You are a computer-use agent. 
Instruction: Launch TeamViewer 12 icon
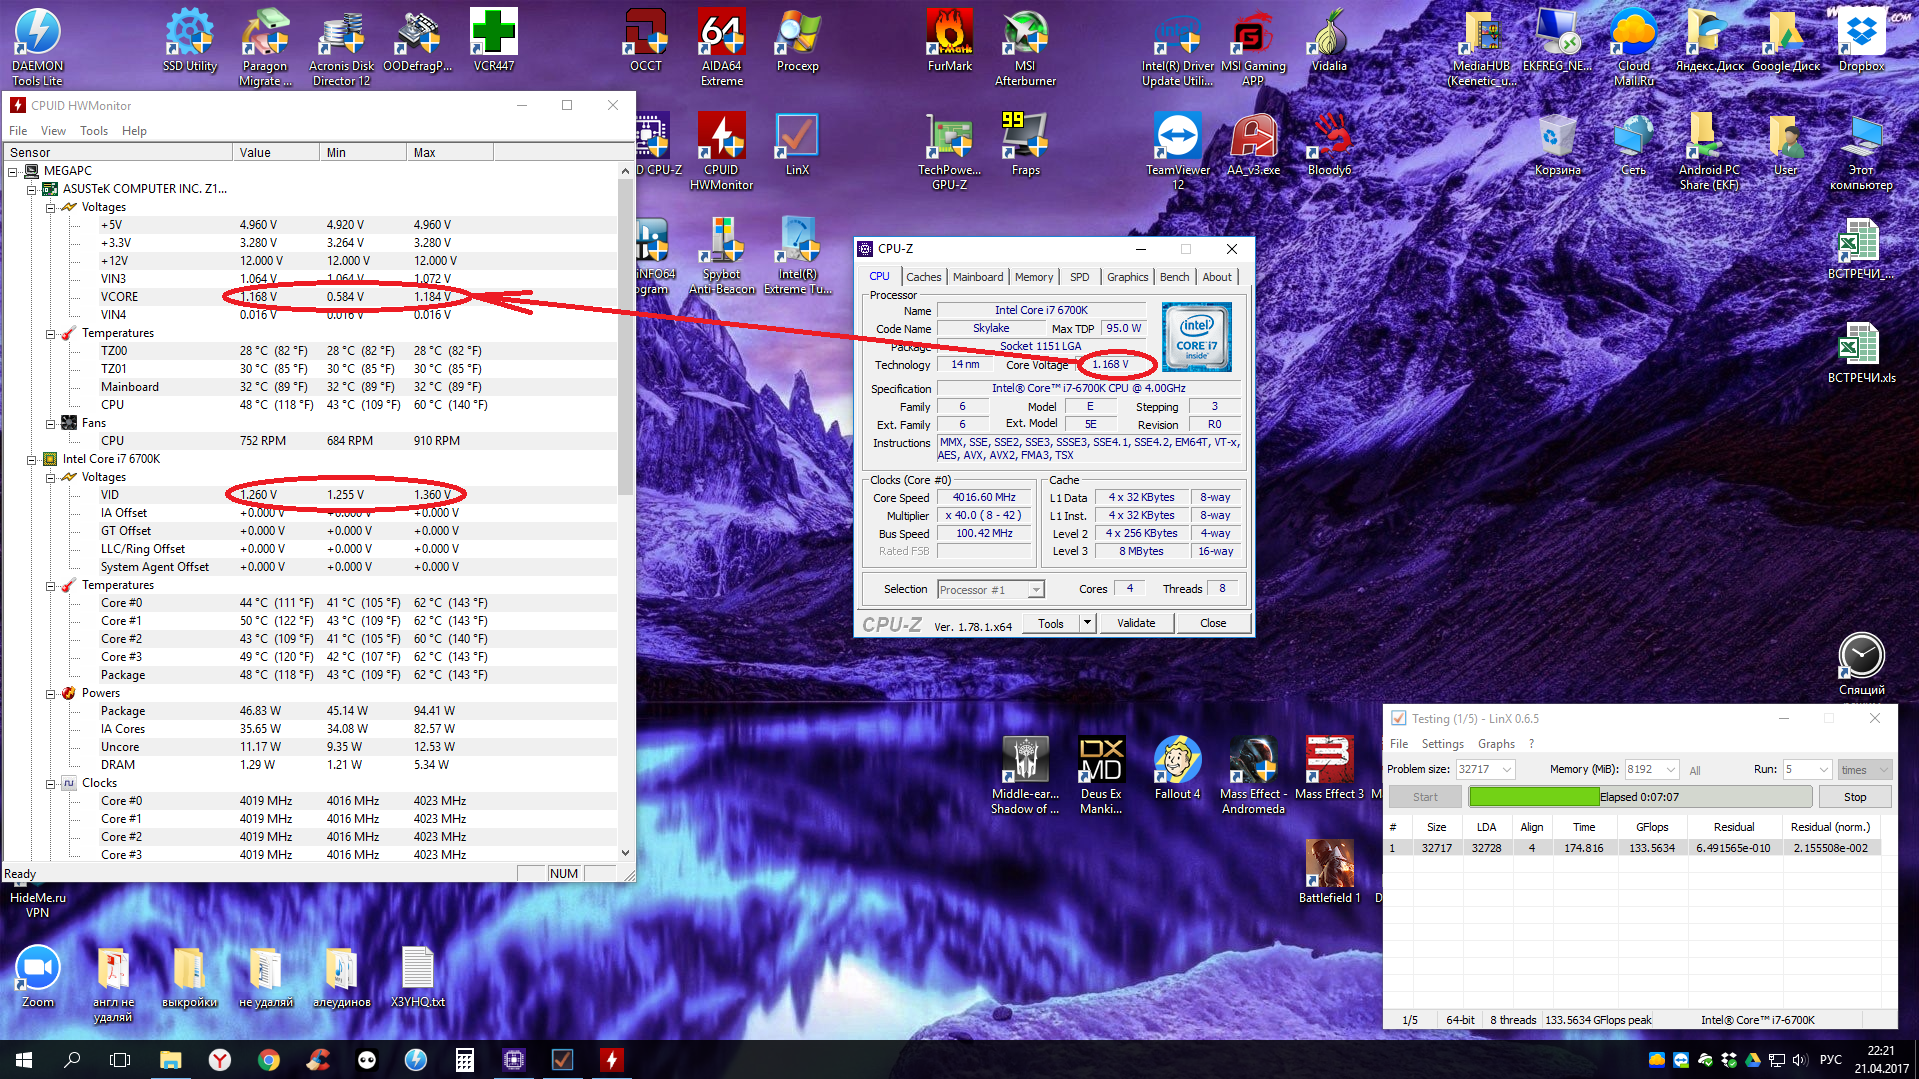pyautogui.click(x=1178, y=150)
